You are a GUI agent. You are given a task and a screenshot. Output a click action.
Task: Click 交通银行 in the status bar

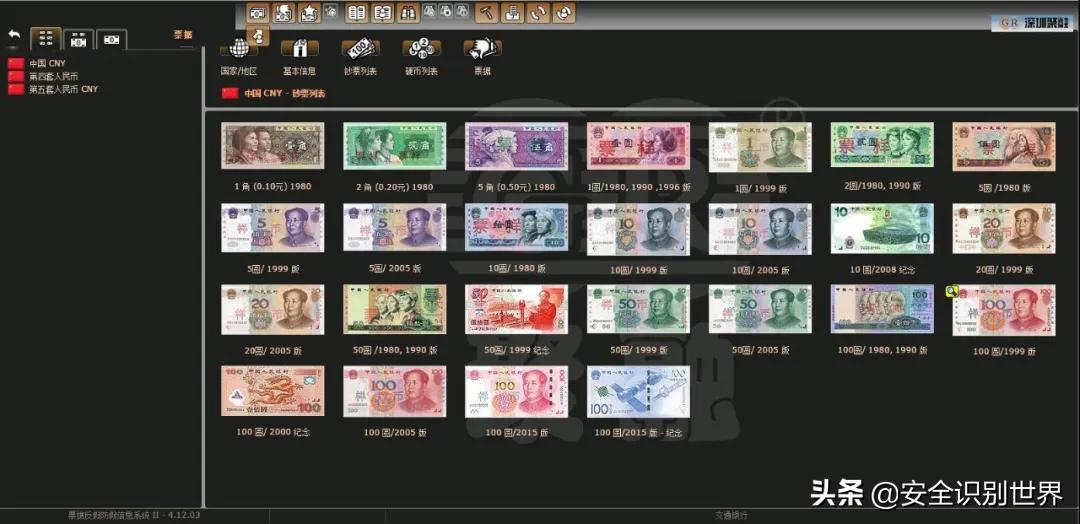[731, 515]
